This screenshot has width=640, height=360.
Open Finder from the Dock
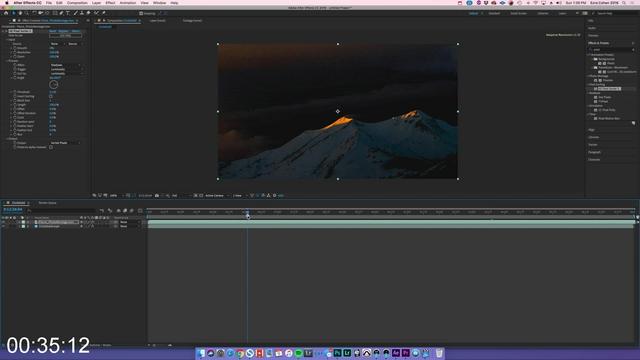(x=201, y=353)
